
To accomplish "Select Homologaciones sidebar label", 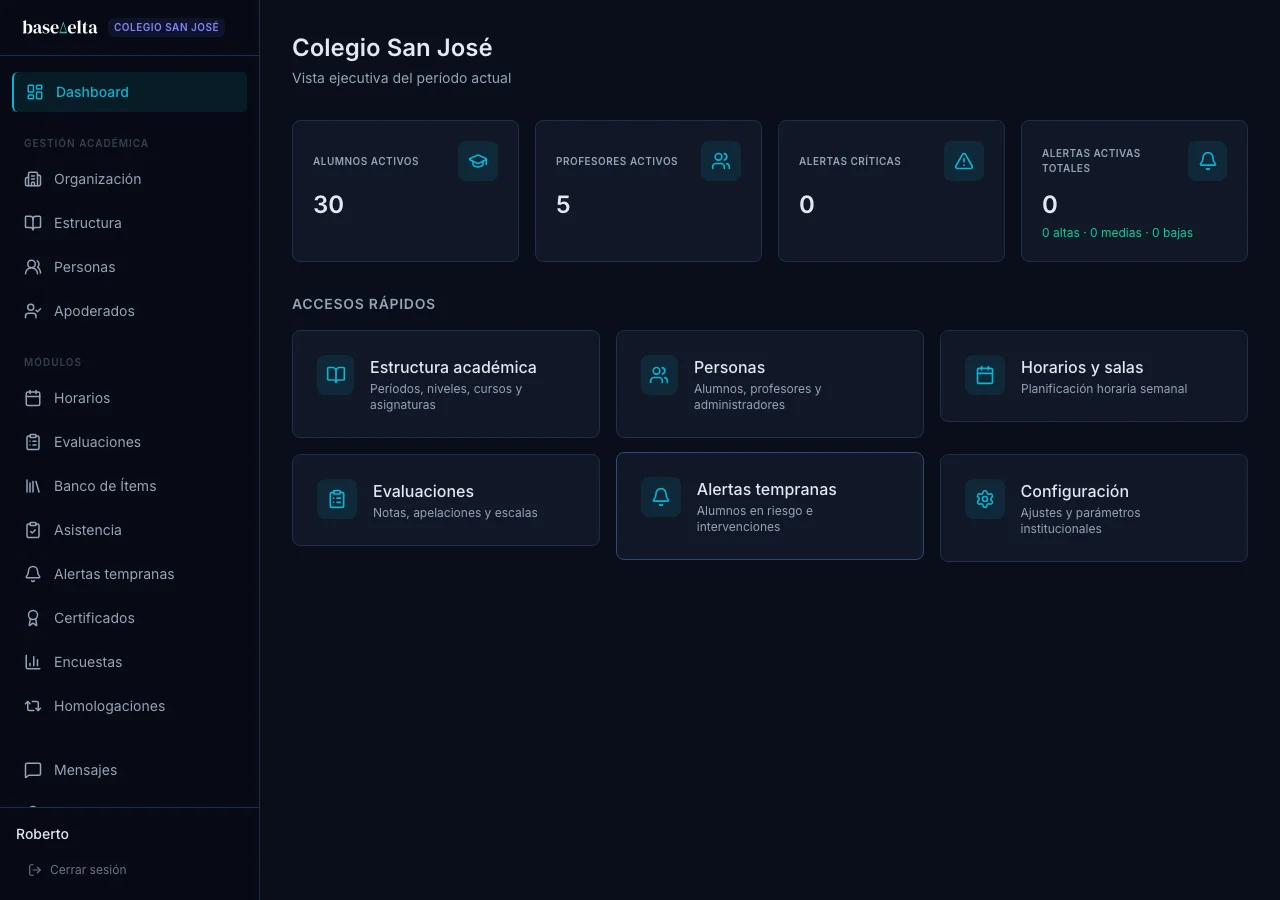I will click(x=110, y=706).
